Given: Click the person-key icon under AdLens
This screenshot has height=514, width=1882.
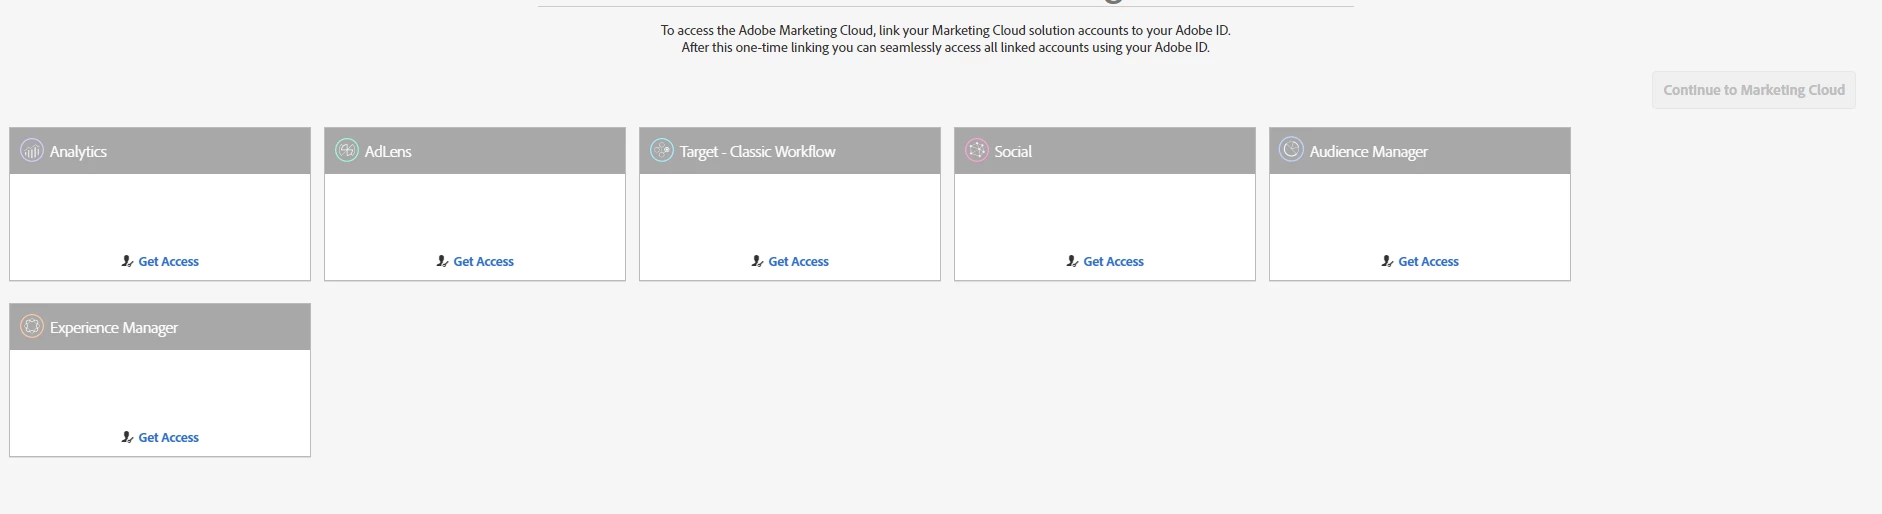Looking at the screenshot, I should click(442, 261).
